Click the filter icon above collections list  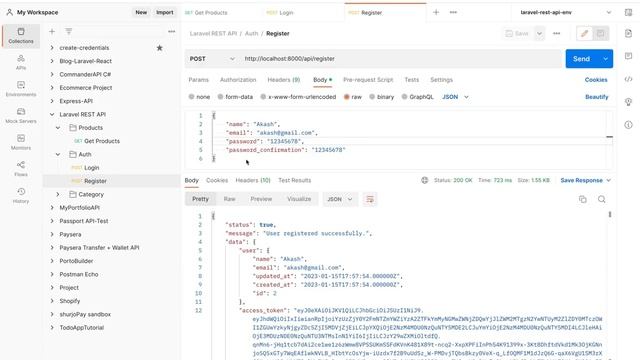[69, 31]
